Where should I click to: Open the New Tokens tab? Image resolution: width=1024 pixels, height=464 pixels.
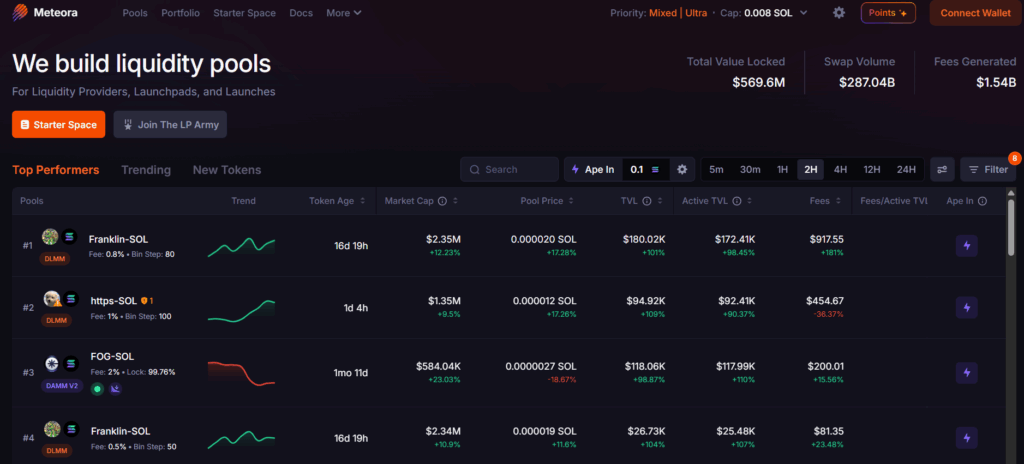click(x=227, y=170)
